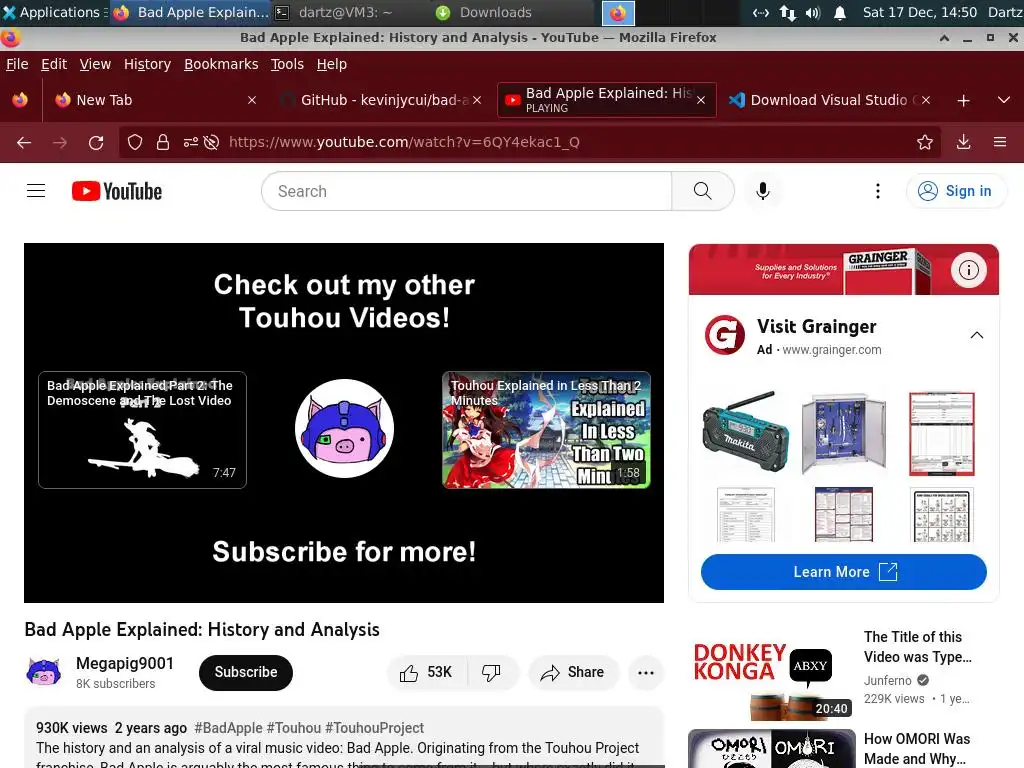This screenshot has height=768, width=1024.
Task: Open Touhou Explained in Less Than 2 Minutes card
Action: pos(546,430)
